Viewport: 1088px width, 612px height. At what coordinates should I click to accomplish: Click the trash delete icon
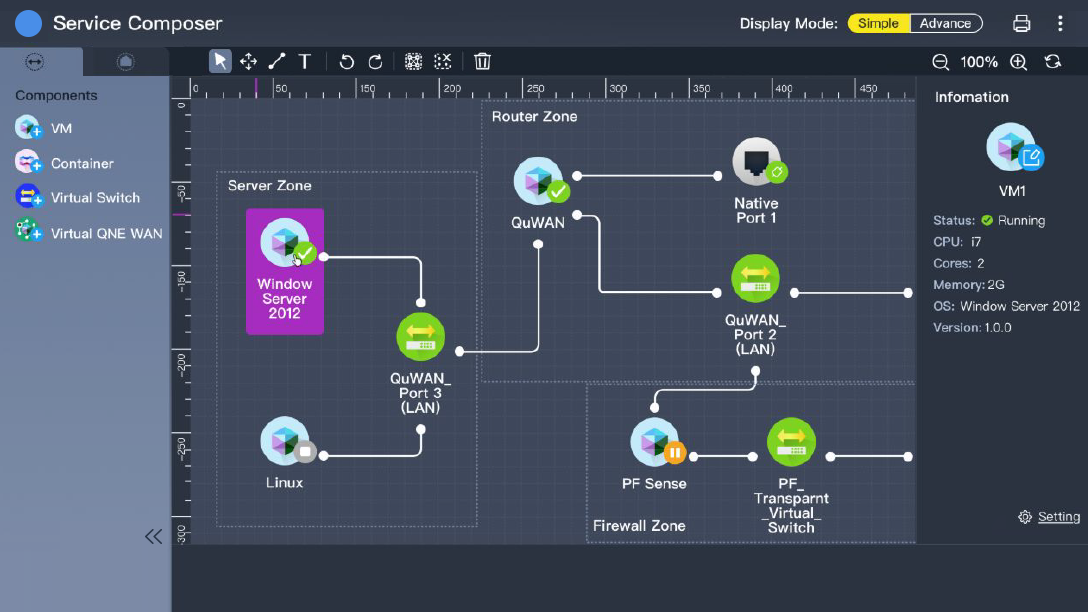point(482,62)
